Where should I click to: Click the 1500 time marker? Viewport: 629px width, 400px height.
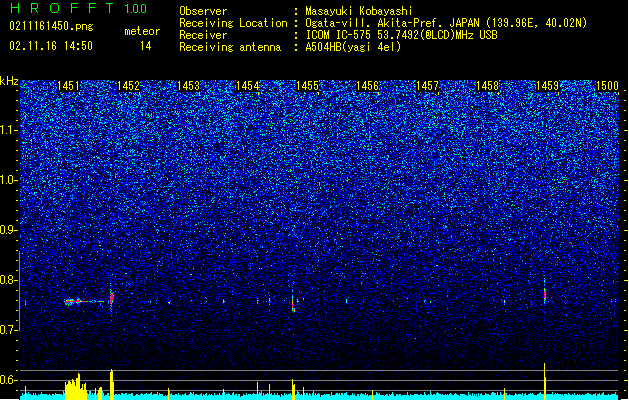coord(607,86)
